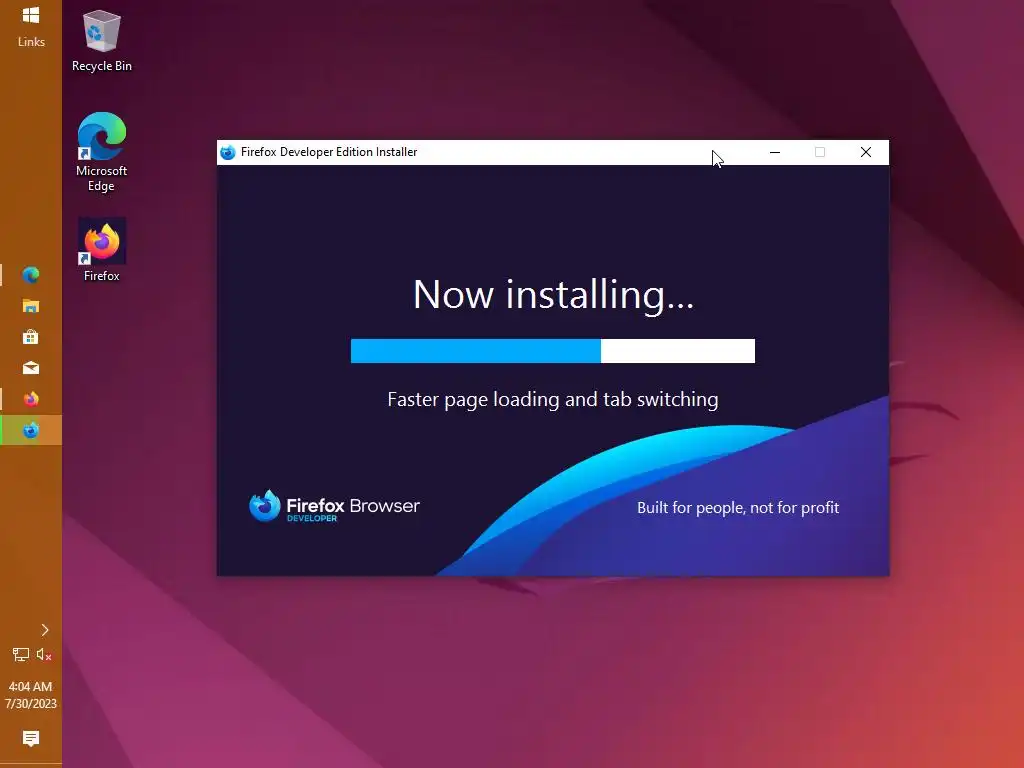
Task: Open Mail app from the taskbar
Action: point(31,368)
